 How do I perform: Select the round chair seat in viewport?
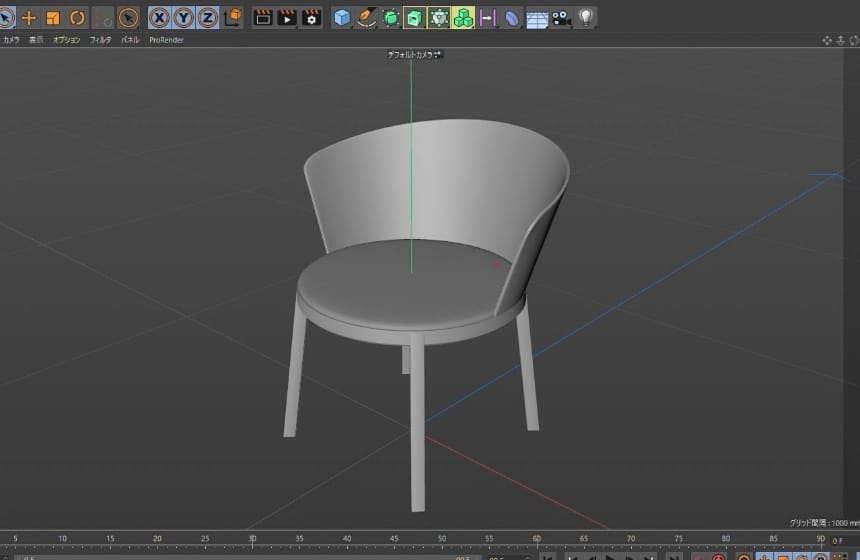(x=406, y=285)
